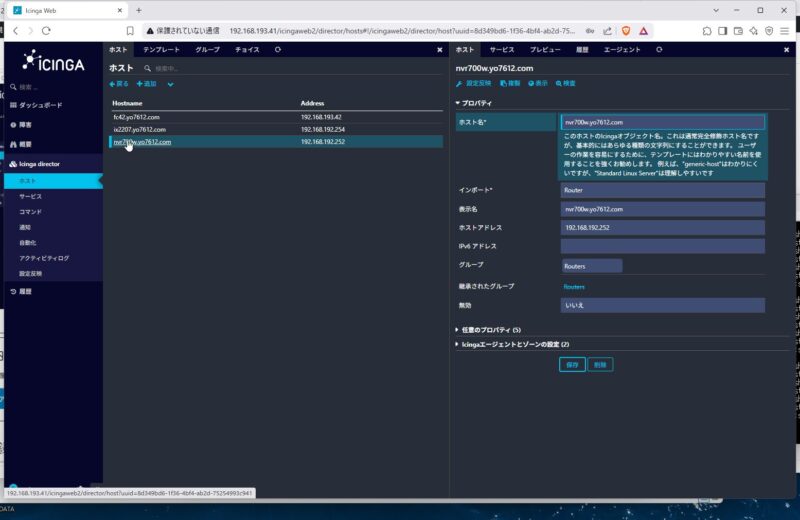Open サービス under Icinga director
800x520 pixels.
coord(31,196)
